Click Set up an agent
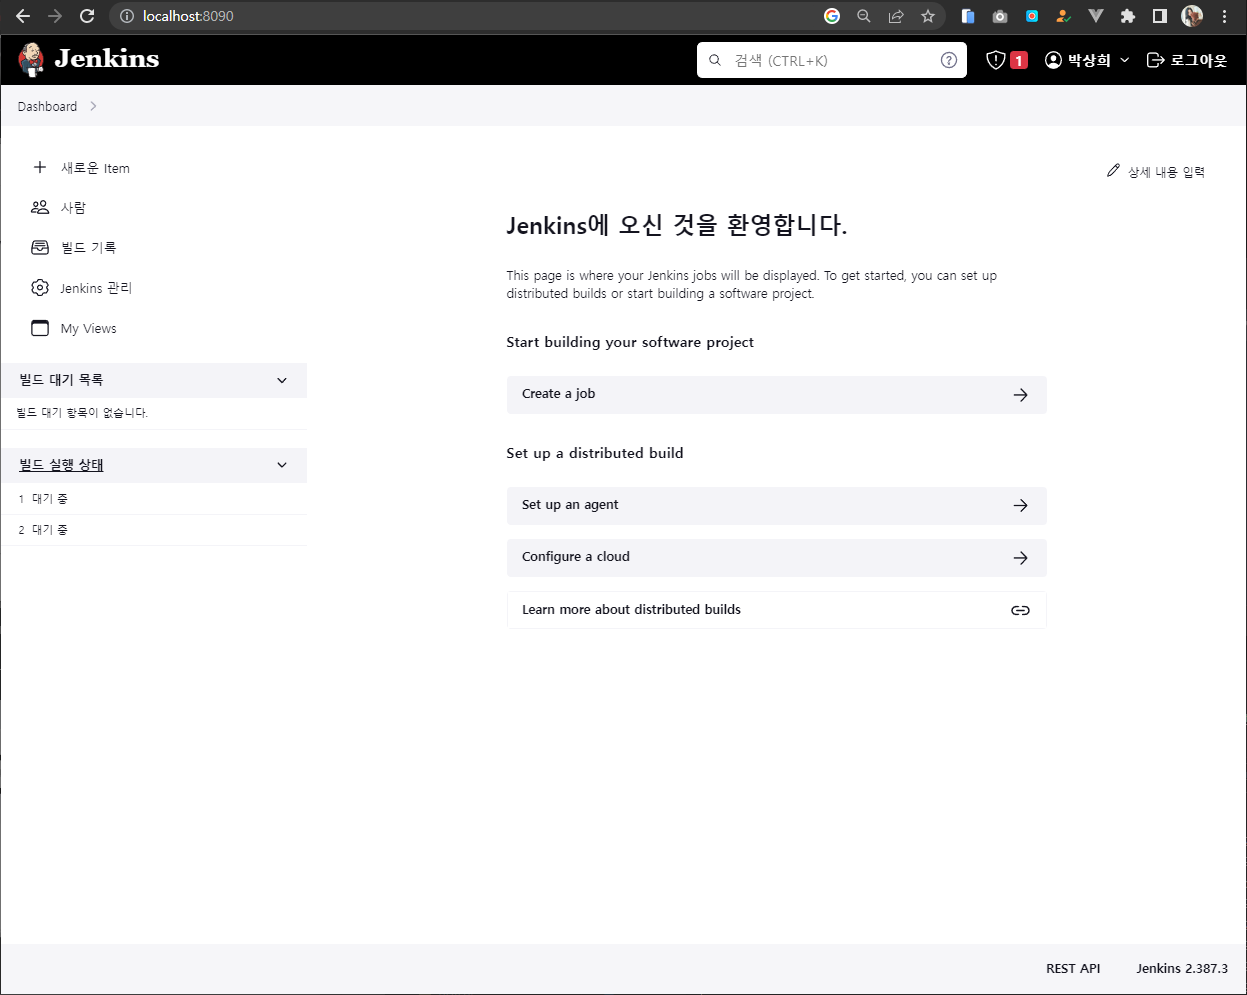Viewport: 1247px width, 995px height. 776,505
